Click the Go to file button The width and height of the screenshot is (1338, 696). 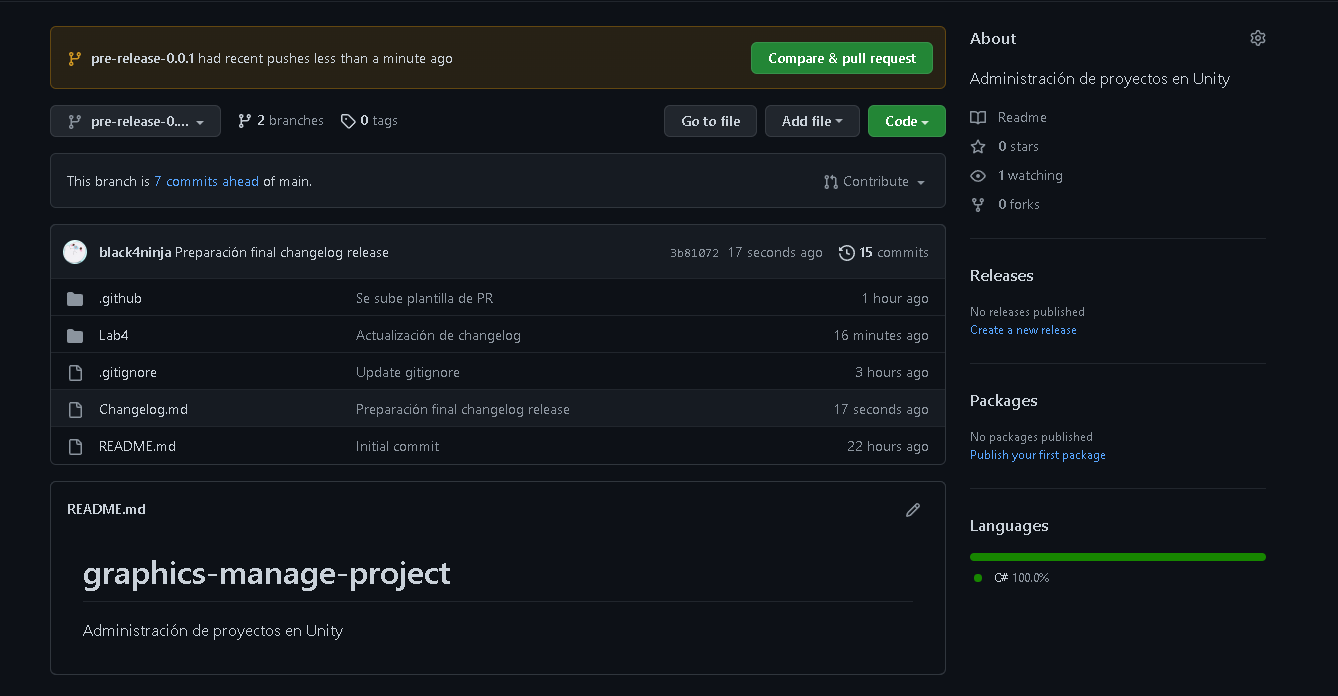click(x=711, y=121)
